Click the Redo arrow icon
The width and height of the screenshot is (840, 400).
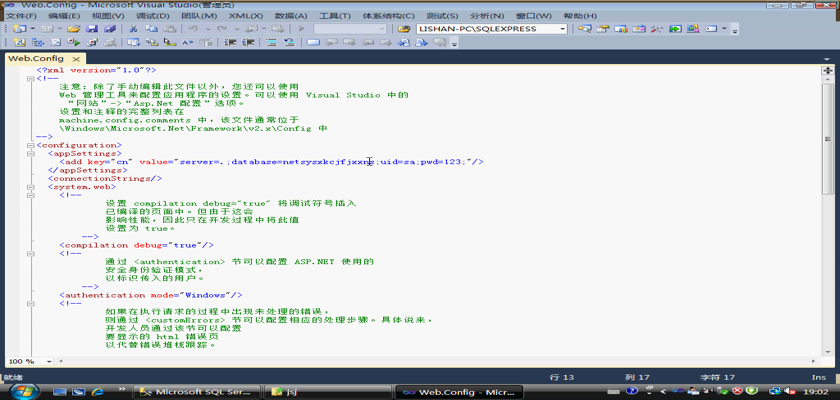pos(222,29)
